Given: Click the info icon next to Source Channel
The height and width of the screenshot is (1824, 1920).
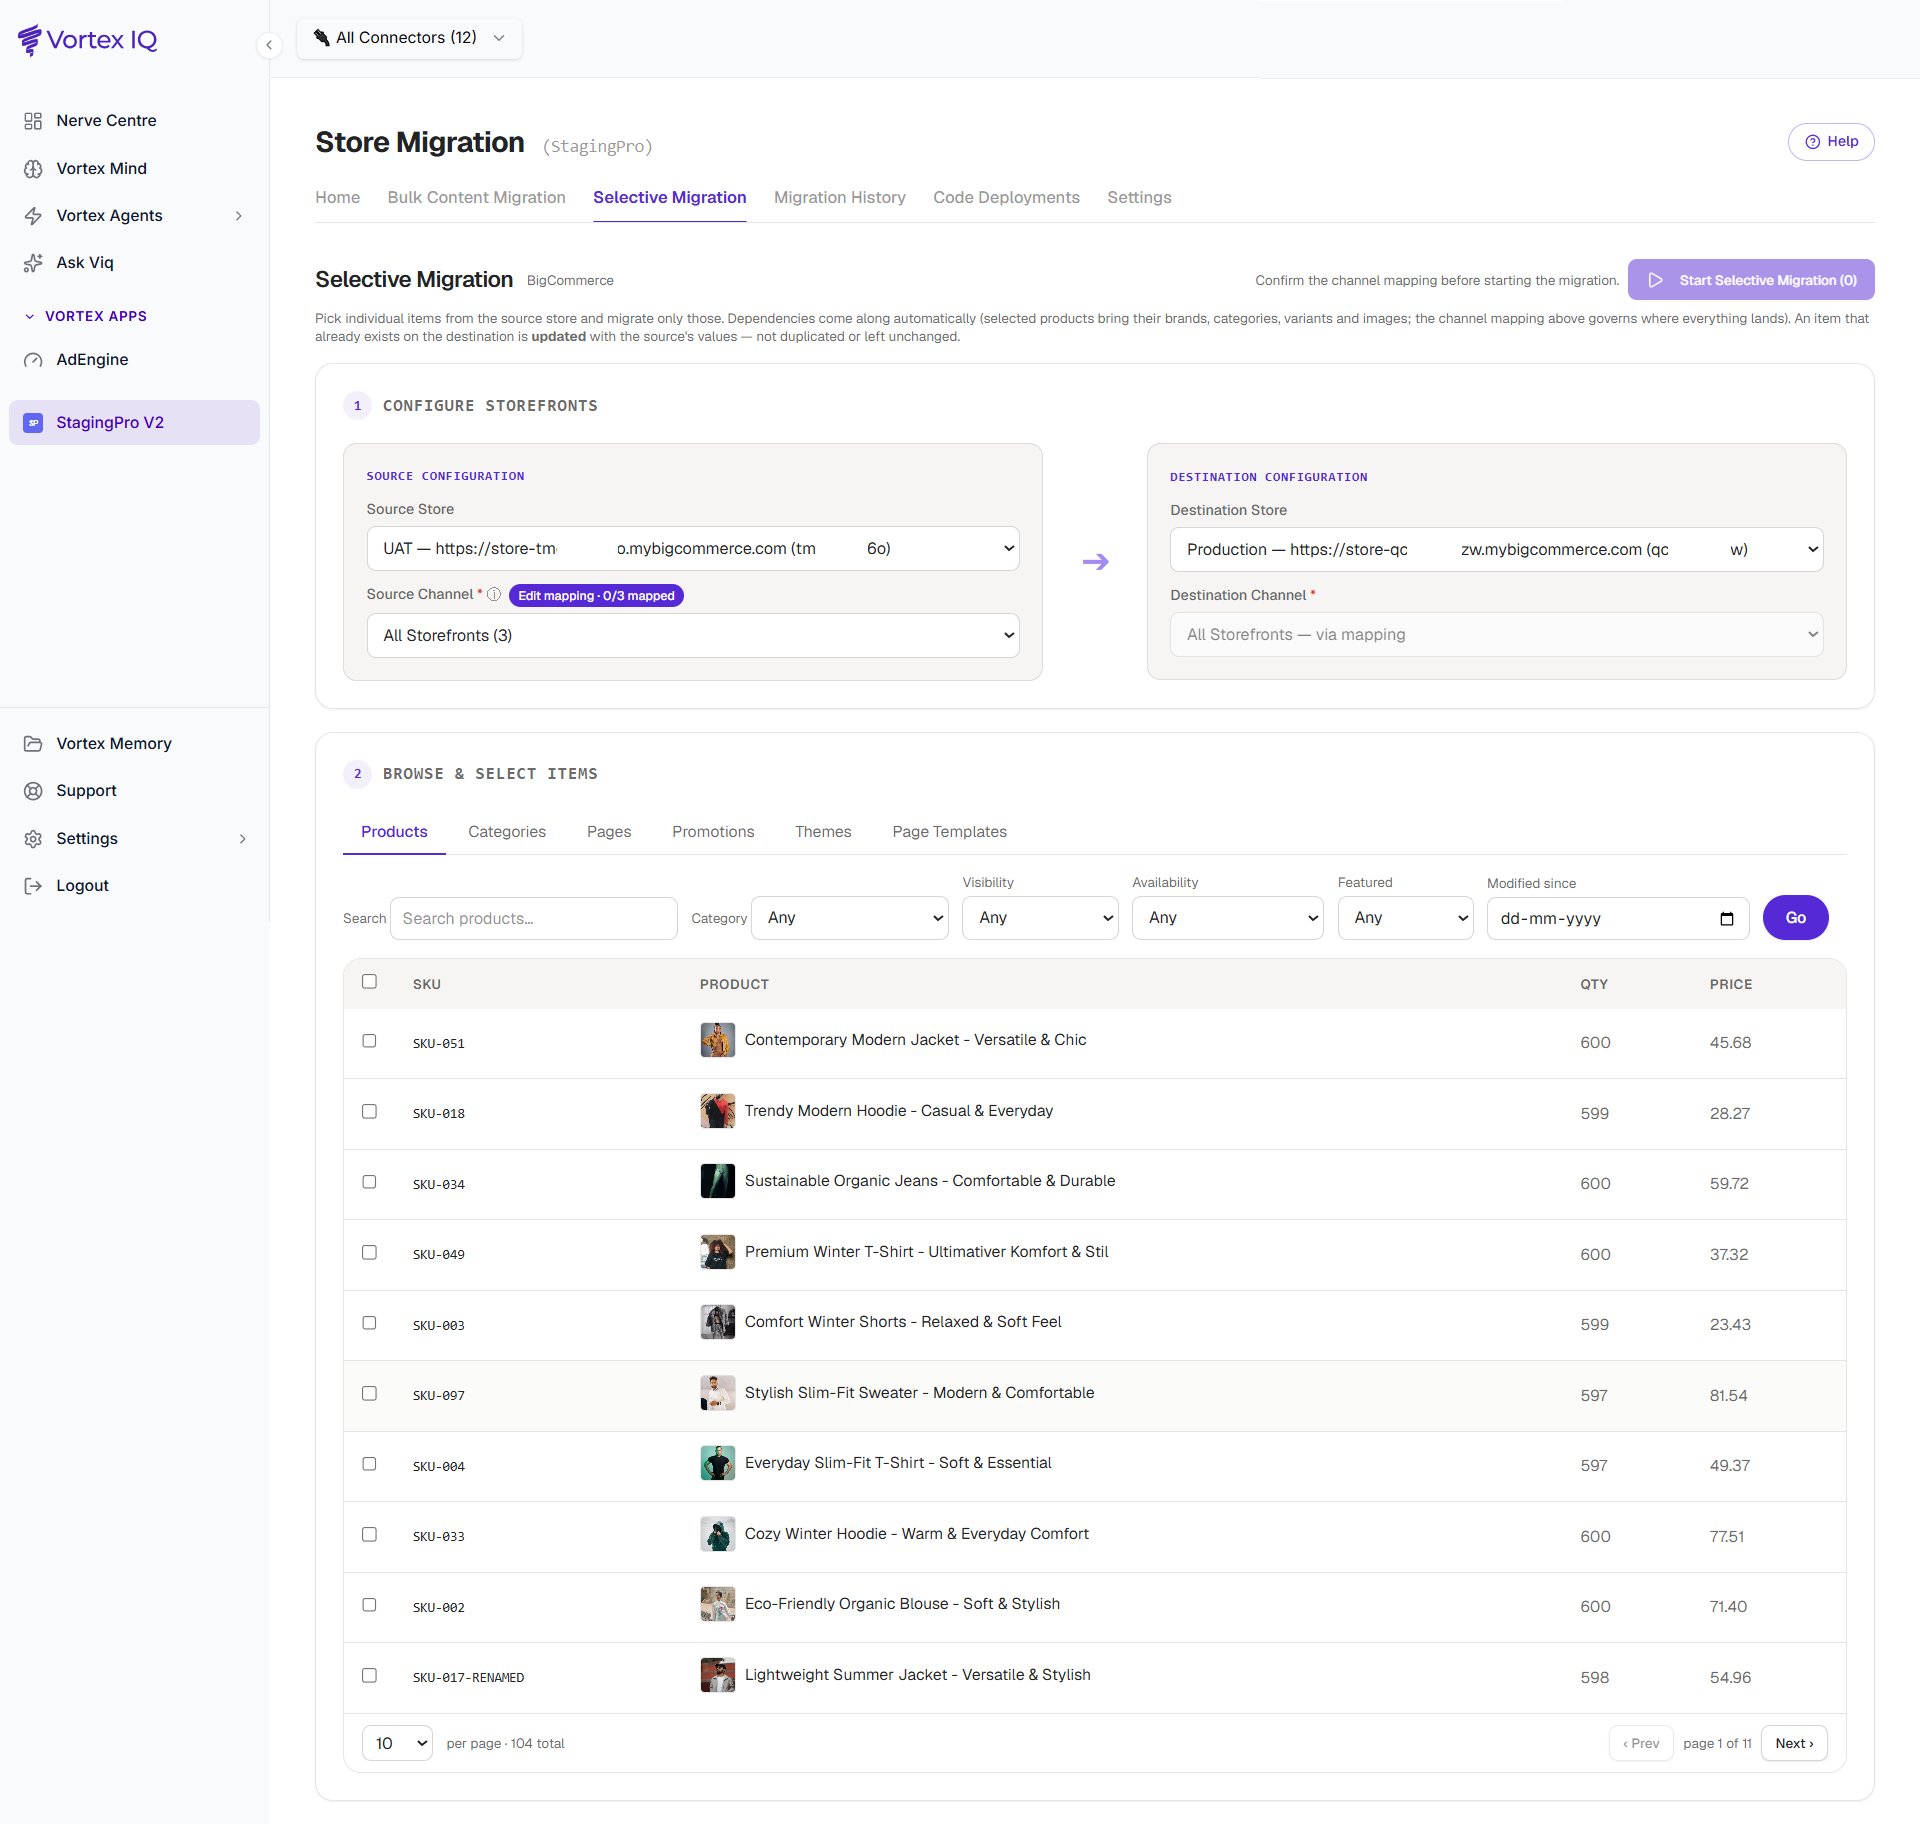Looking at the screenshot, I should [494, 595].
